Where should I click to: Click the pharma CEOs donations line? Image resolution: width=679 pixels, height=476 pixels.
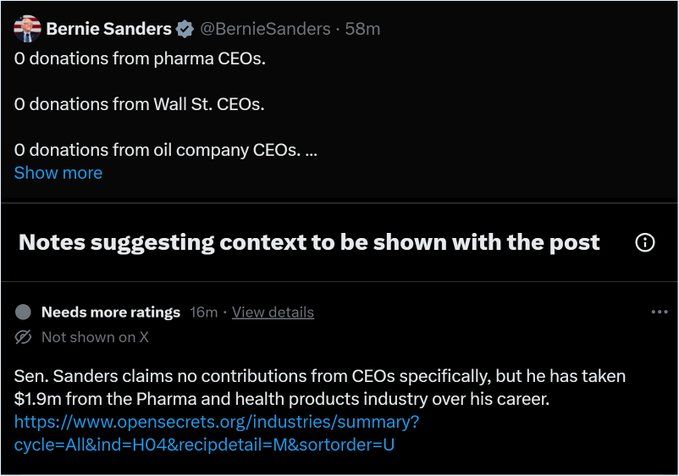(141, 58)
